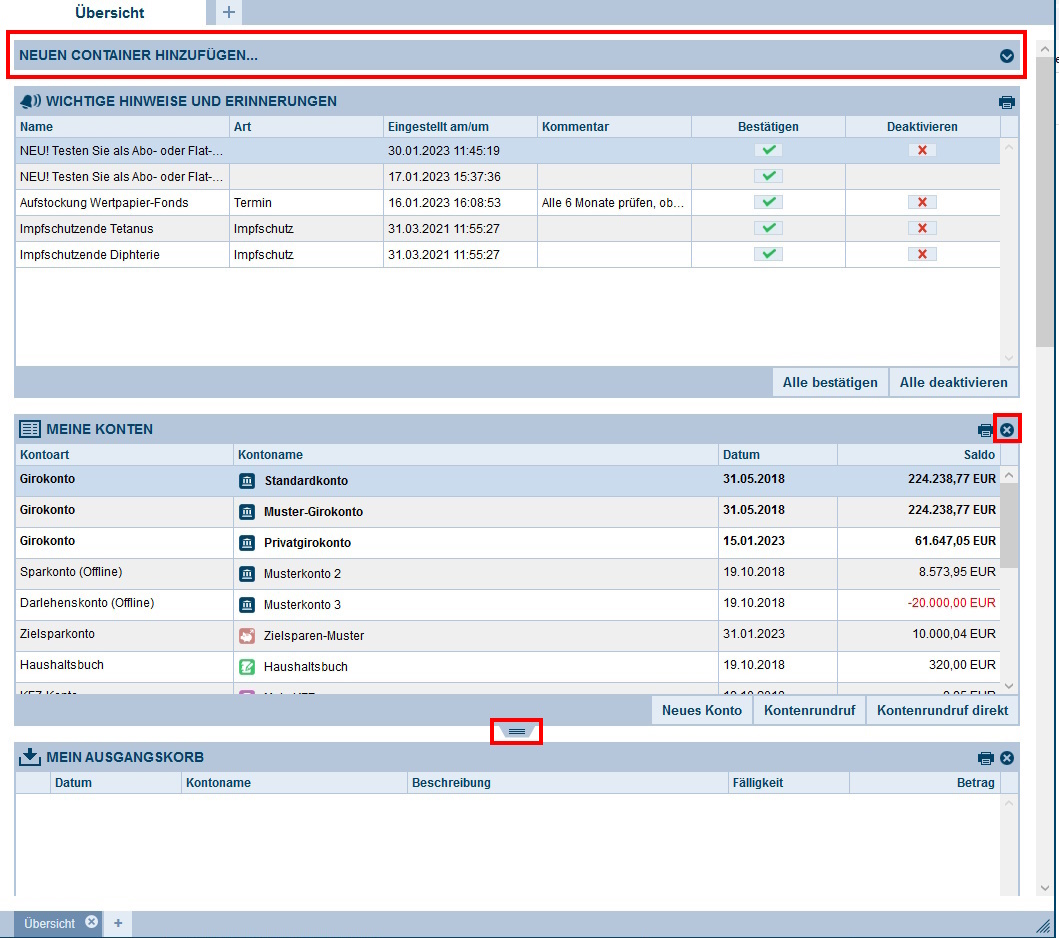The height and width of the screenshot is (938, 1059).
Task: Click the list icon in the Meine Konten header
Action: 30,429
